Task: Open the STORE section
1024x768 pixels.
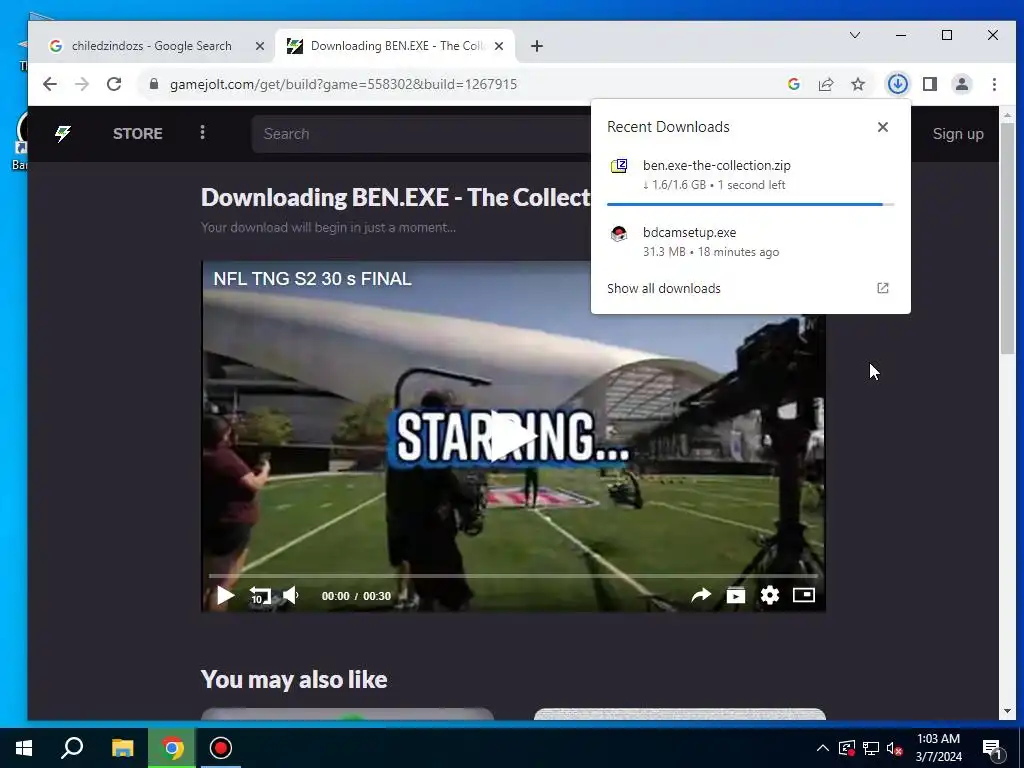Action: coord(137,133)
